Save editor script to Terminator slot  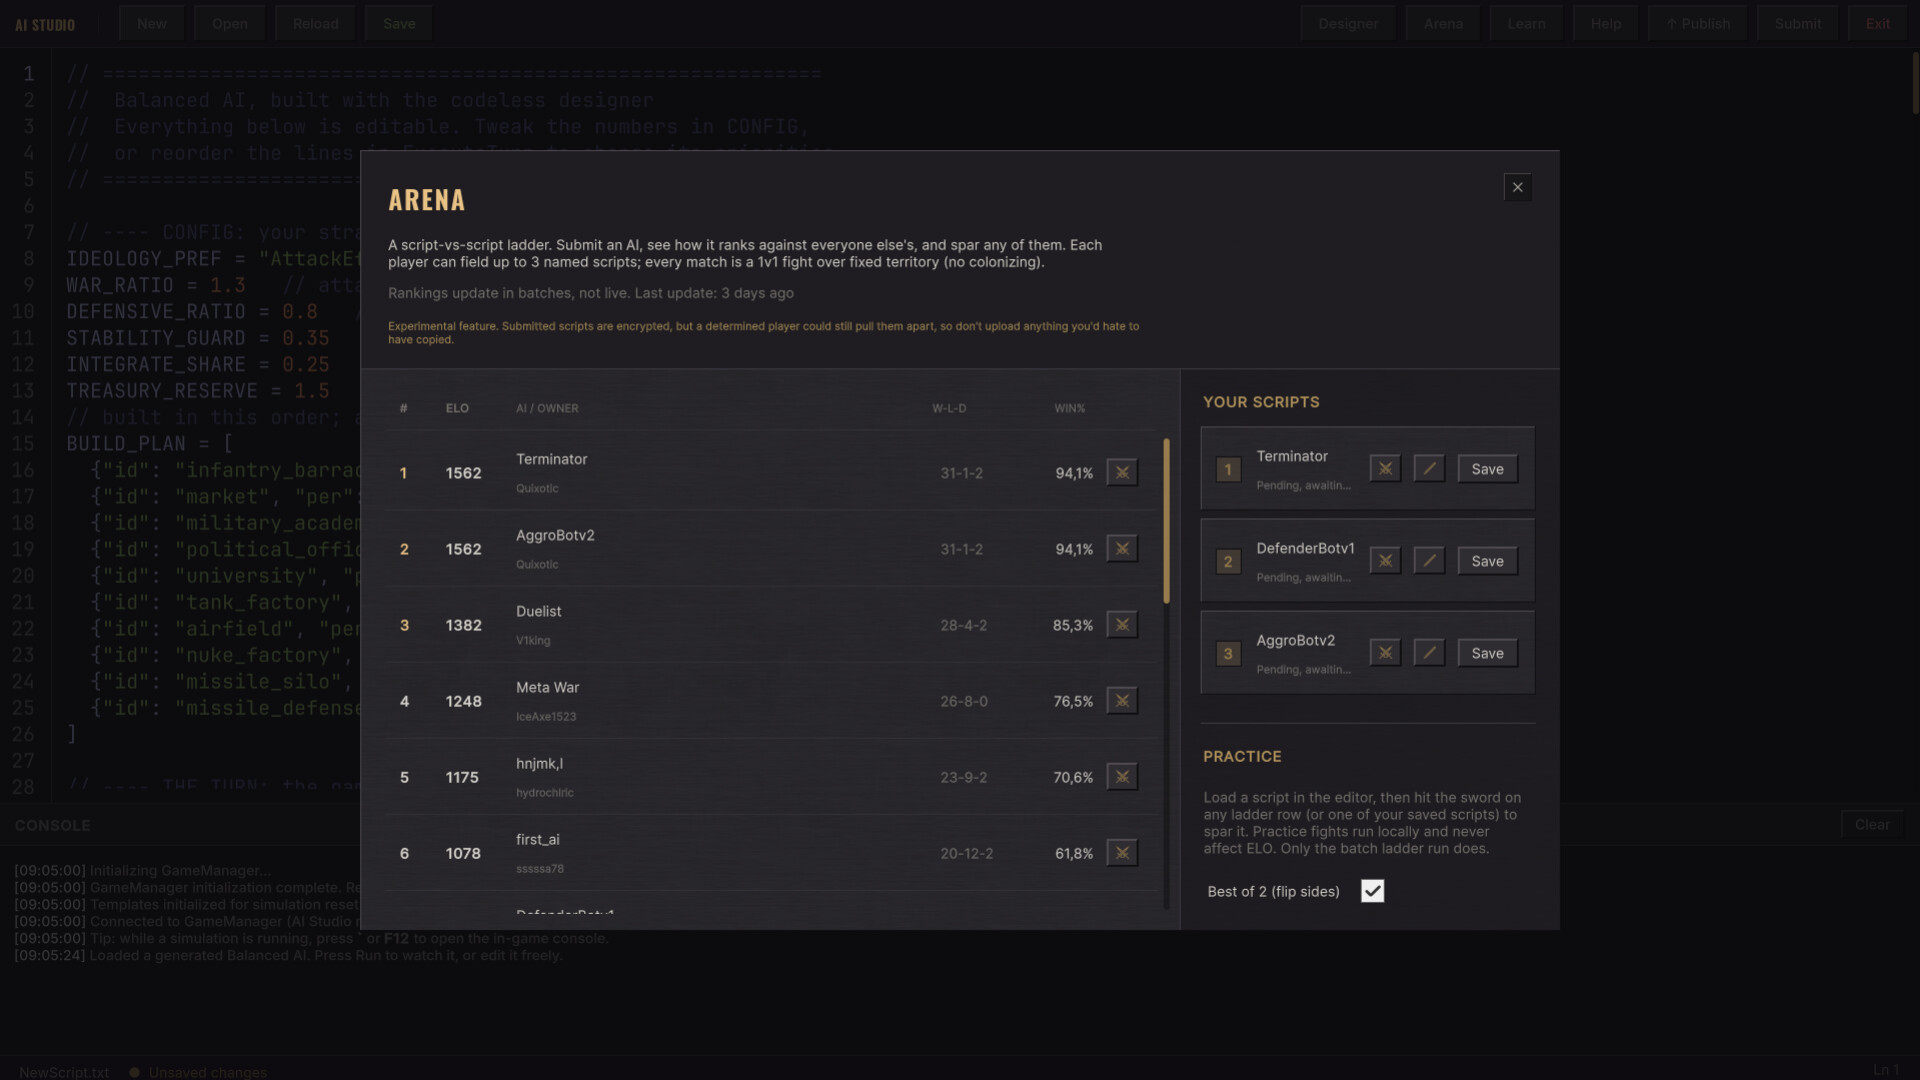click(1487, 469)
